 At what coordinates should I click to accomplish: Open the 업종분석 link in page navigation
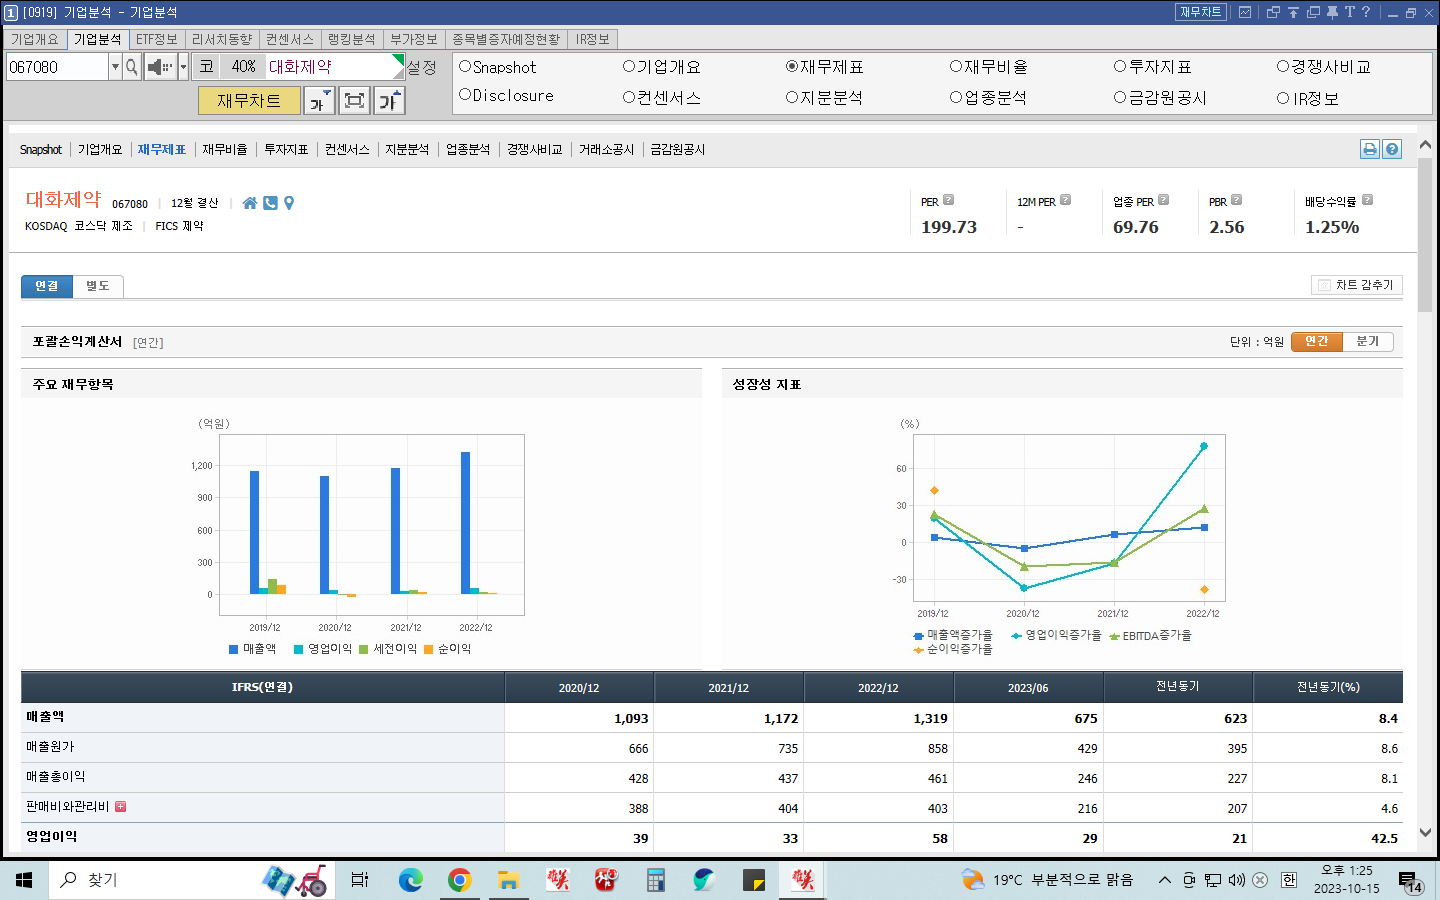(x=468, y=149)
